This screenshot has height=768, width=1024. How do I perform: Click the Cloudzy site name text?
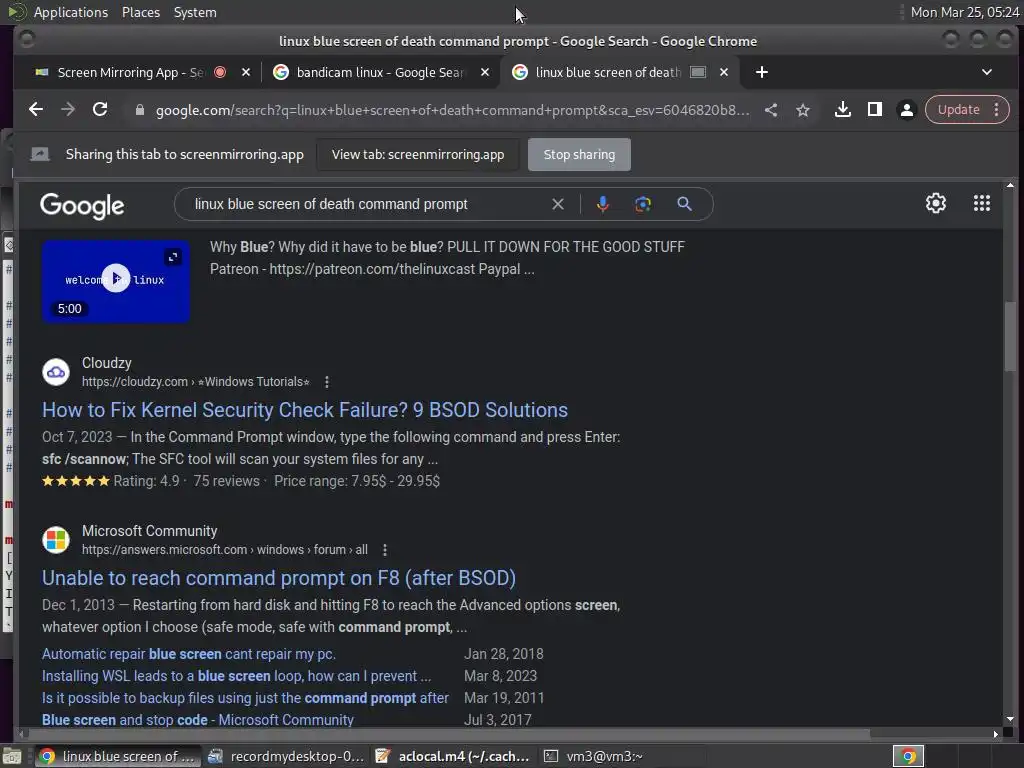pyautogui.click(x=106, y=362)
